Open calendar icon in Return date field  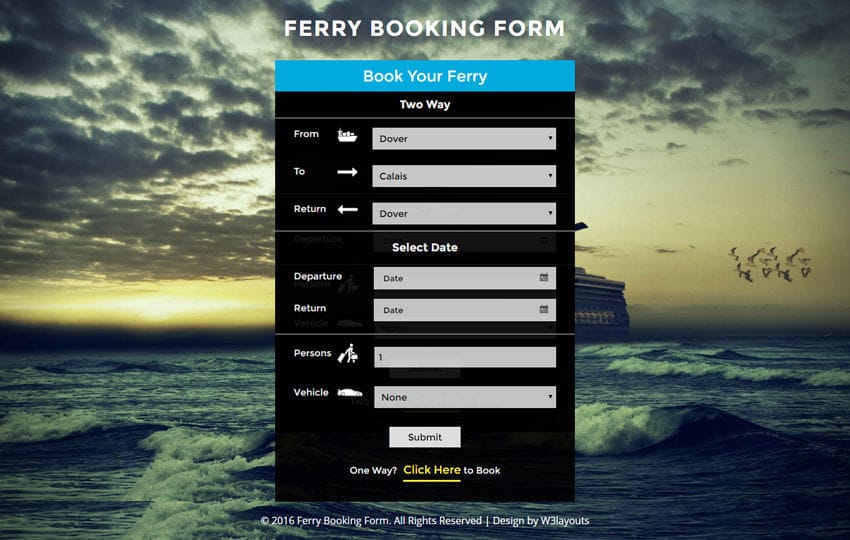[x=544, y=310]
